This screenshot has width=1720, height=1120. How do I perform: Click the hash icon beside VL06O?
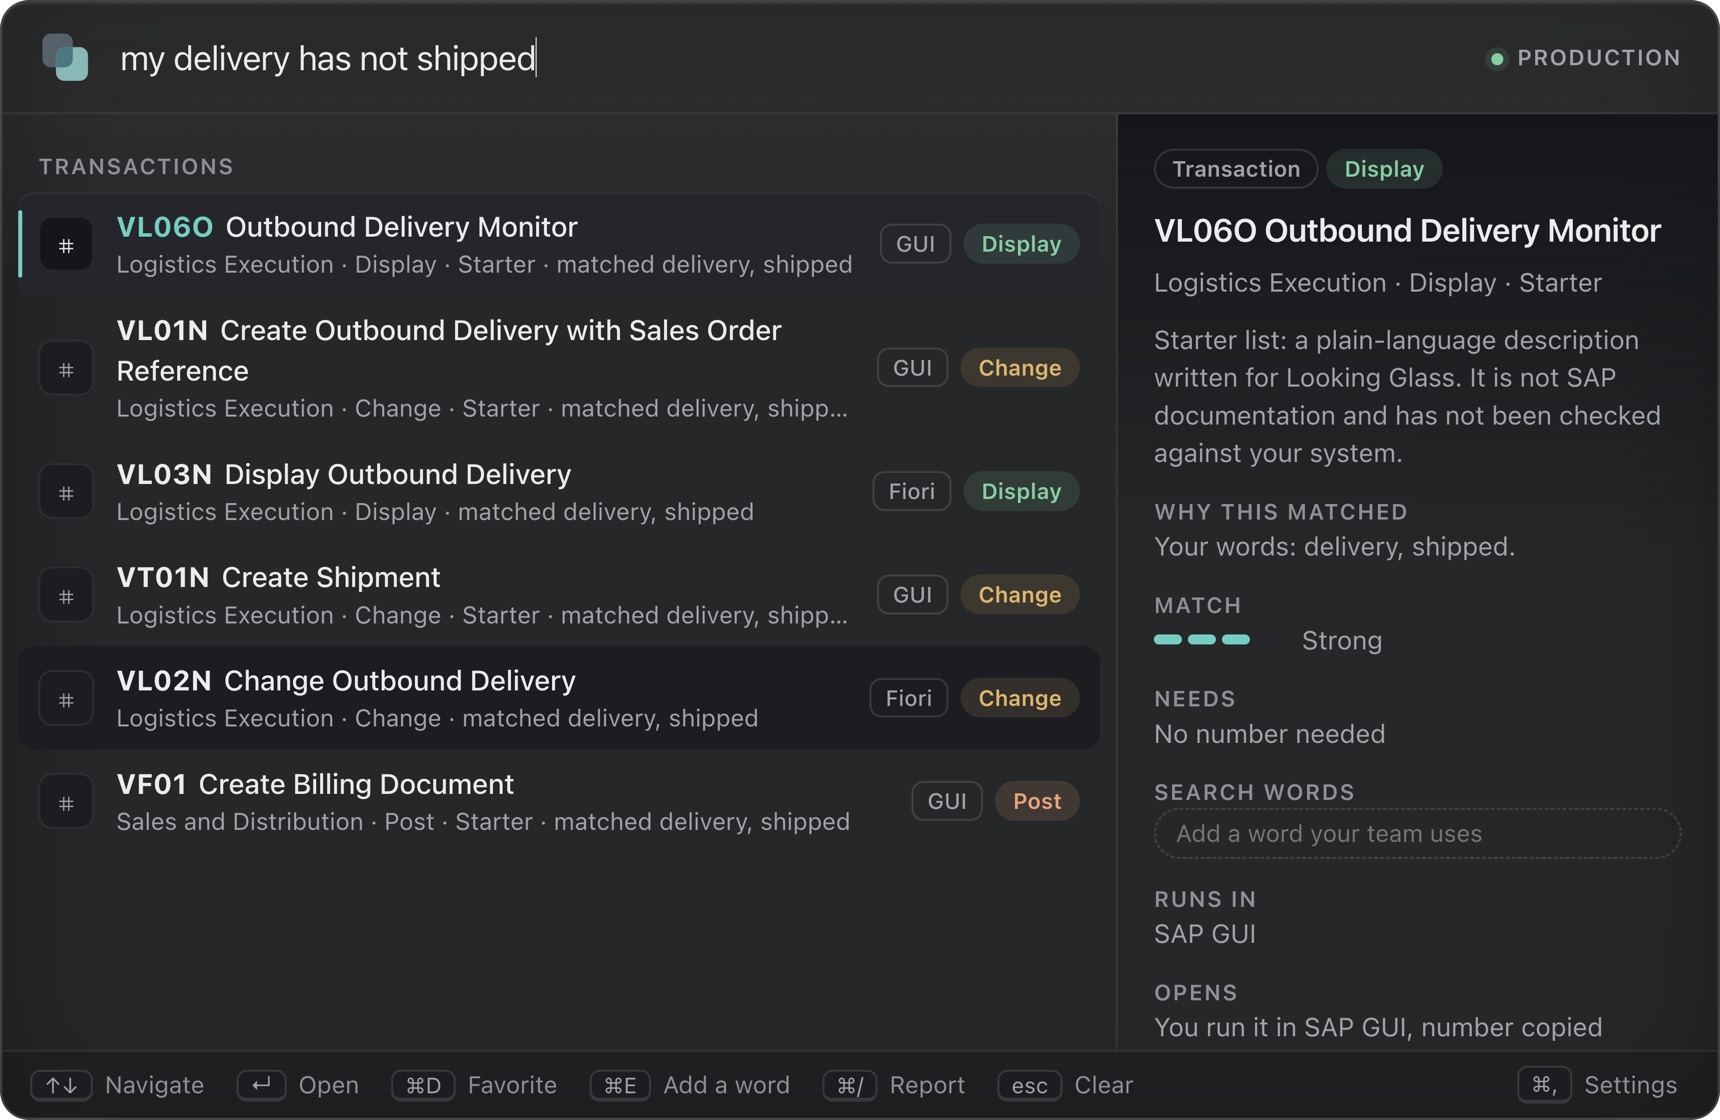[66, 245]
